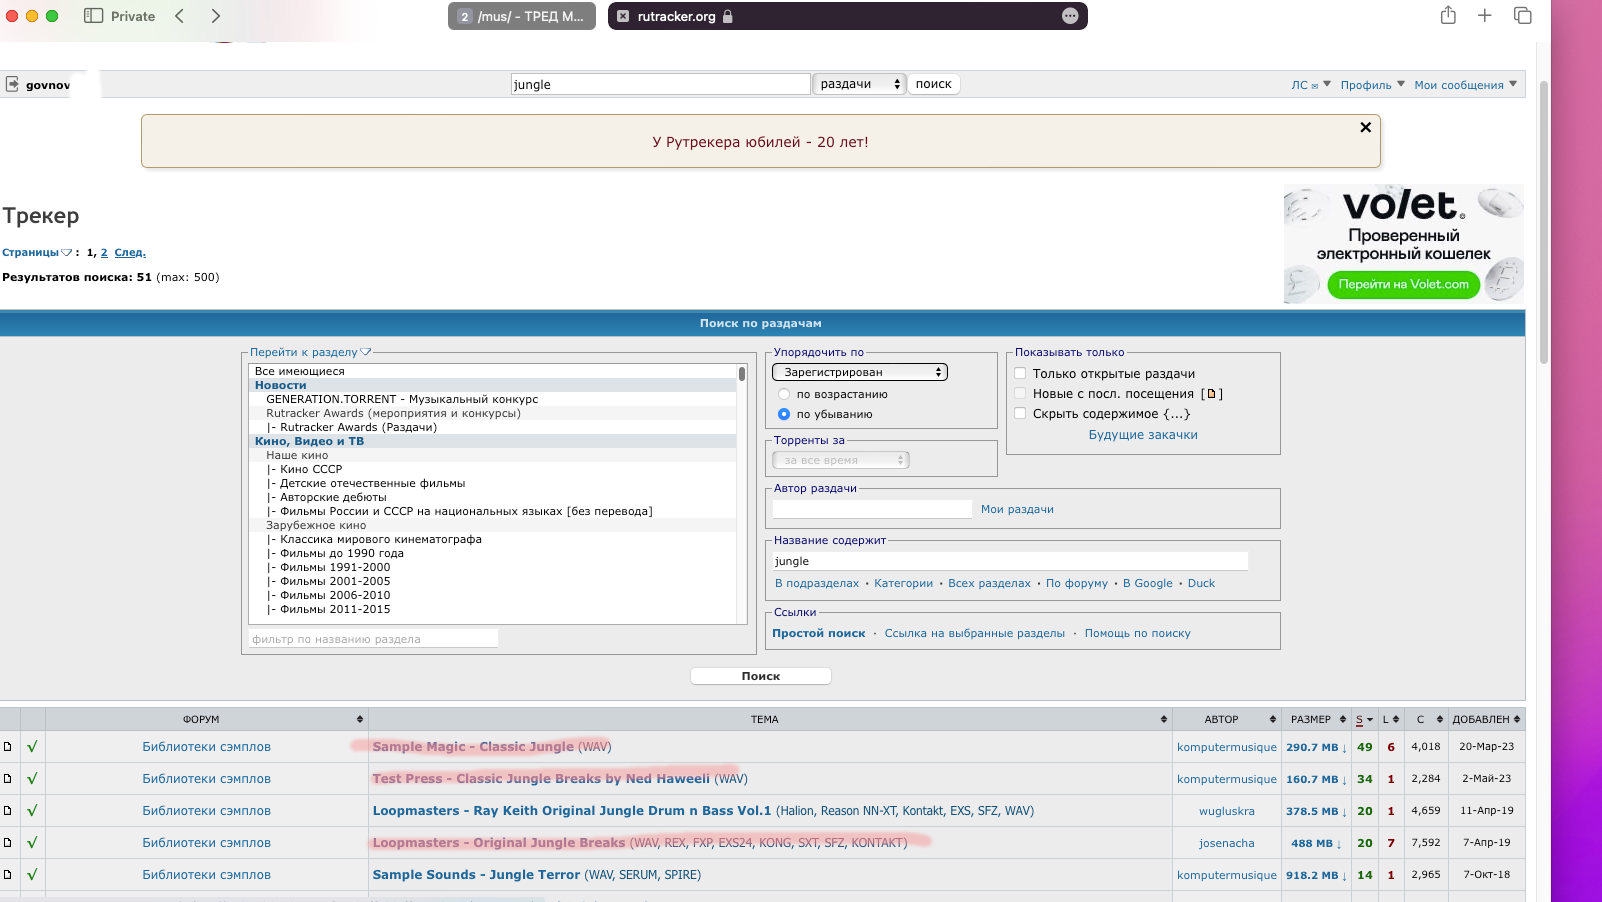1602x902 pixels.
Task: Click the new-posts document icon in brackets
Action: pyautogui.click(x=1211, y=394)
